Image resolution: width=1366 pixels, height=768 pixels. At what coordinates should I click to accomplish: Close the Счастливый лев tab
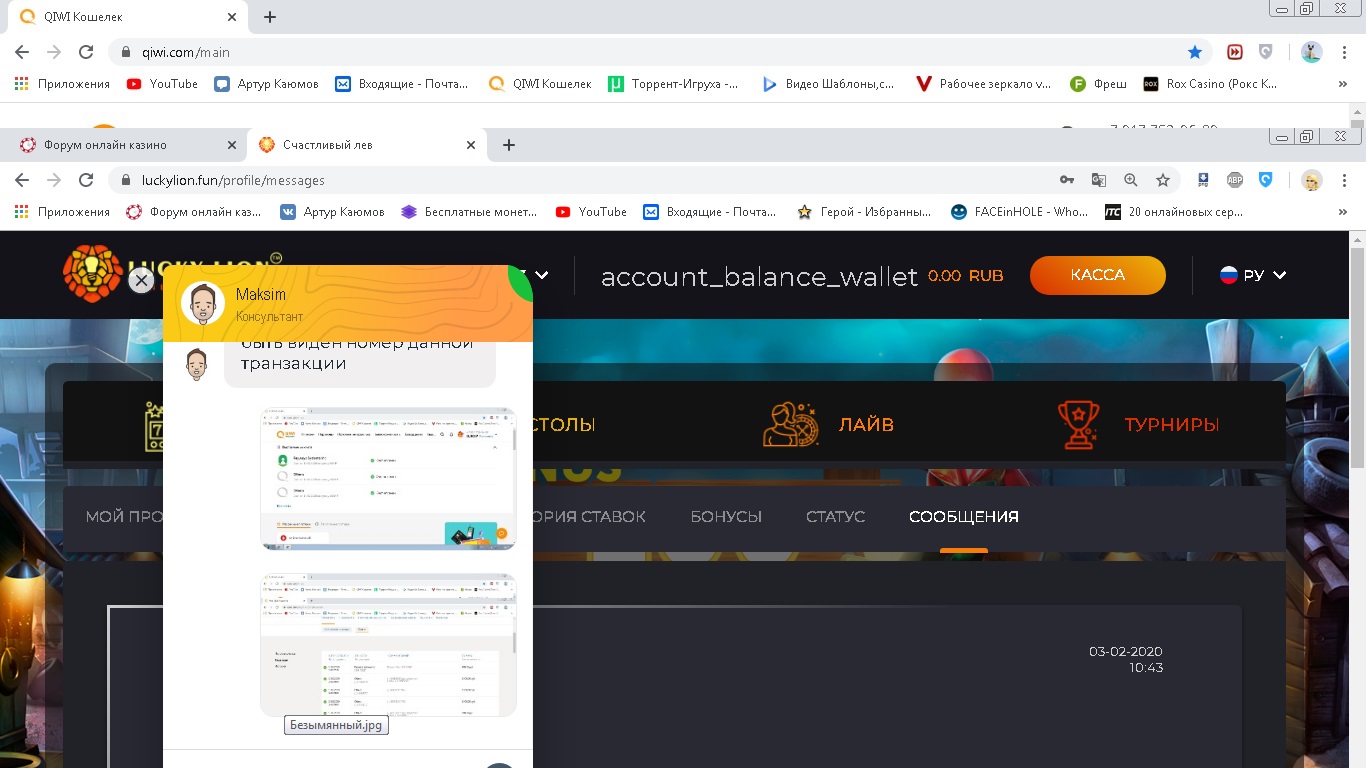tap(471, 145)
